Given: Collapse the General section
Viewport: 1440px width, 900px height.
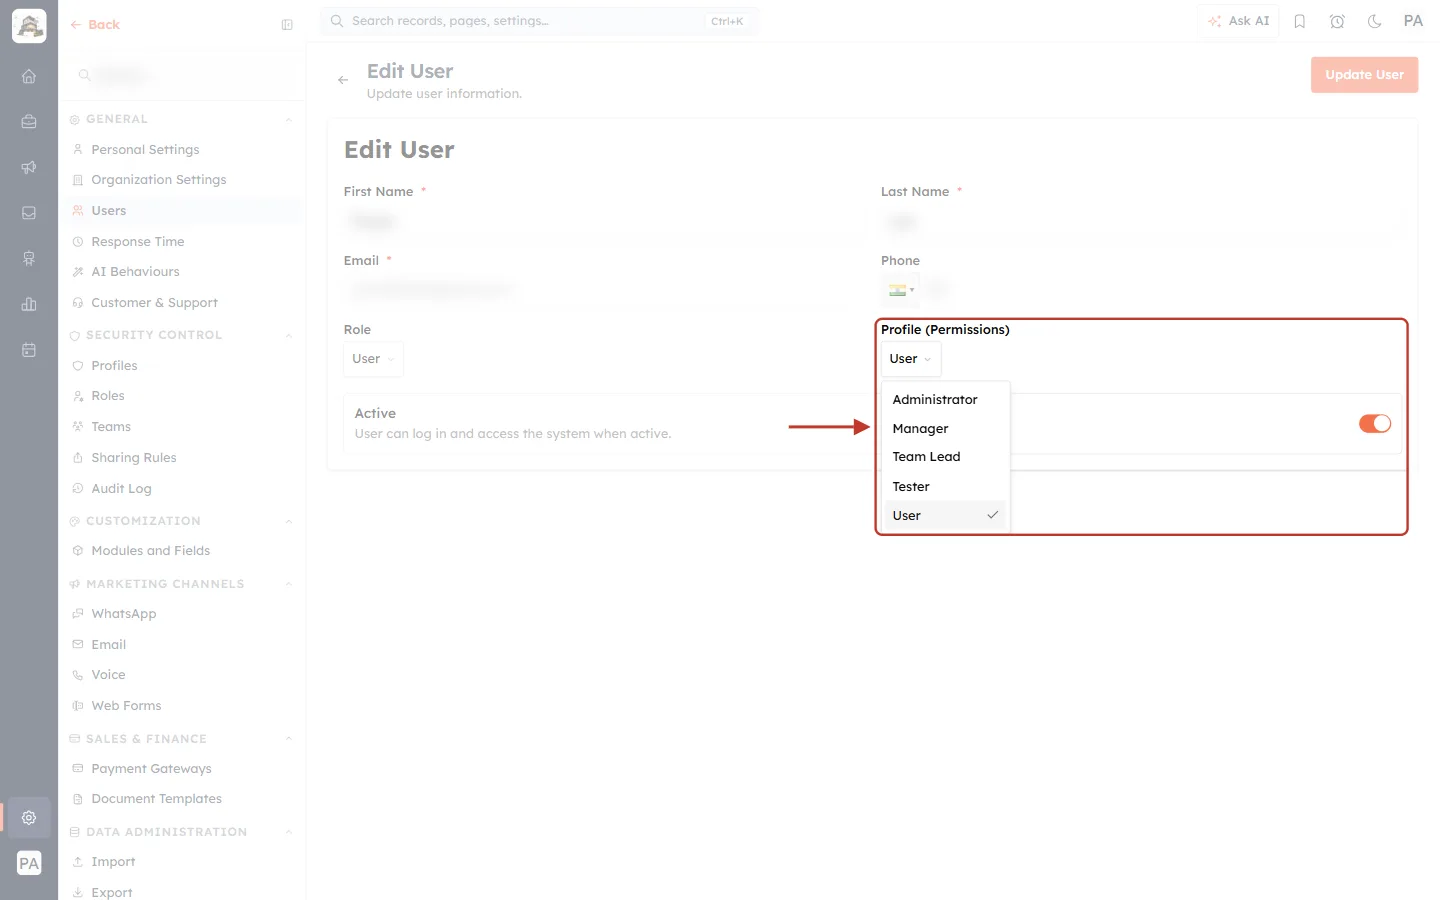Looking at the screenshot, I should tap(289, 120).
